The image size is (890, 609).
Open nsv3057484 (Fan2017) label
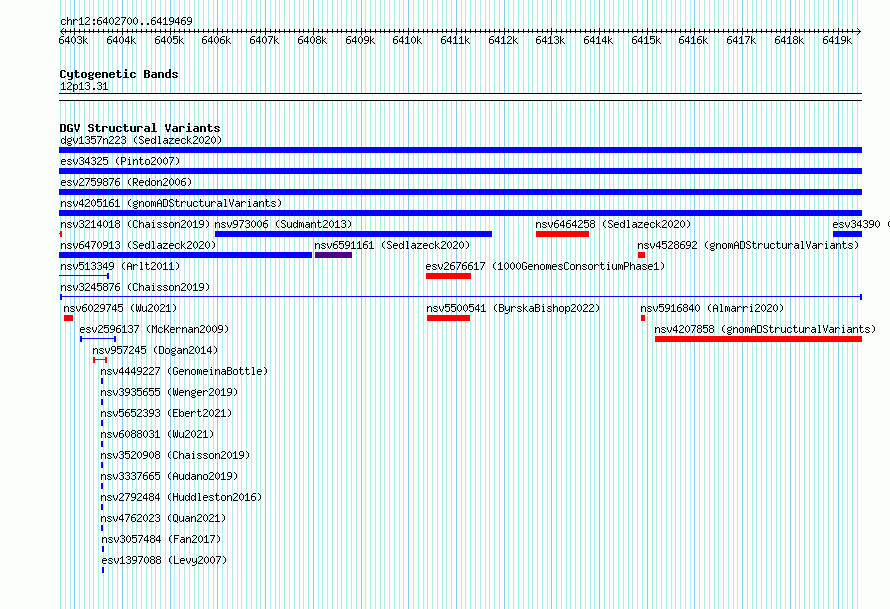click(x=161, y=539)
